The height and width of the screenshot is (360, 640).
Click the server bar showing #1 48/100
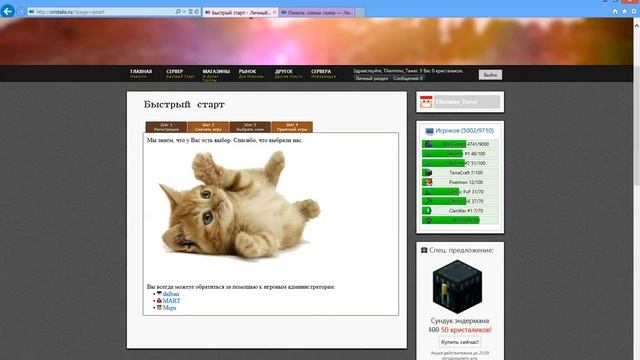point(460,153)
